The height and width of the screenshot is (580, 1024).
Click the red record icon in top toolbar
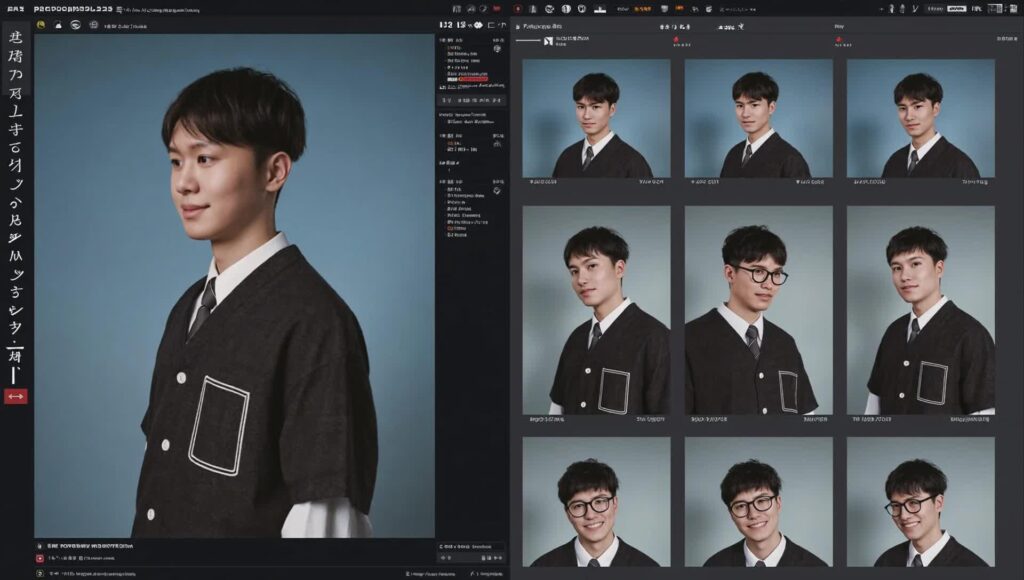(518, 9)
